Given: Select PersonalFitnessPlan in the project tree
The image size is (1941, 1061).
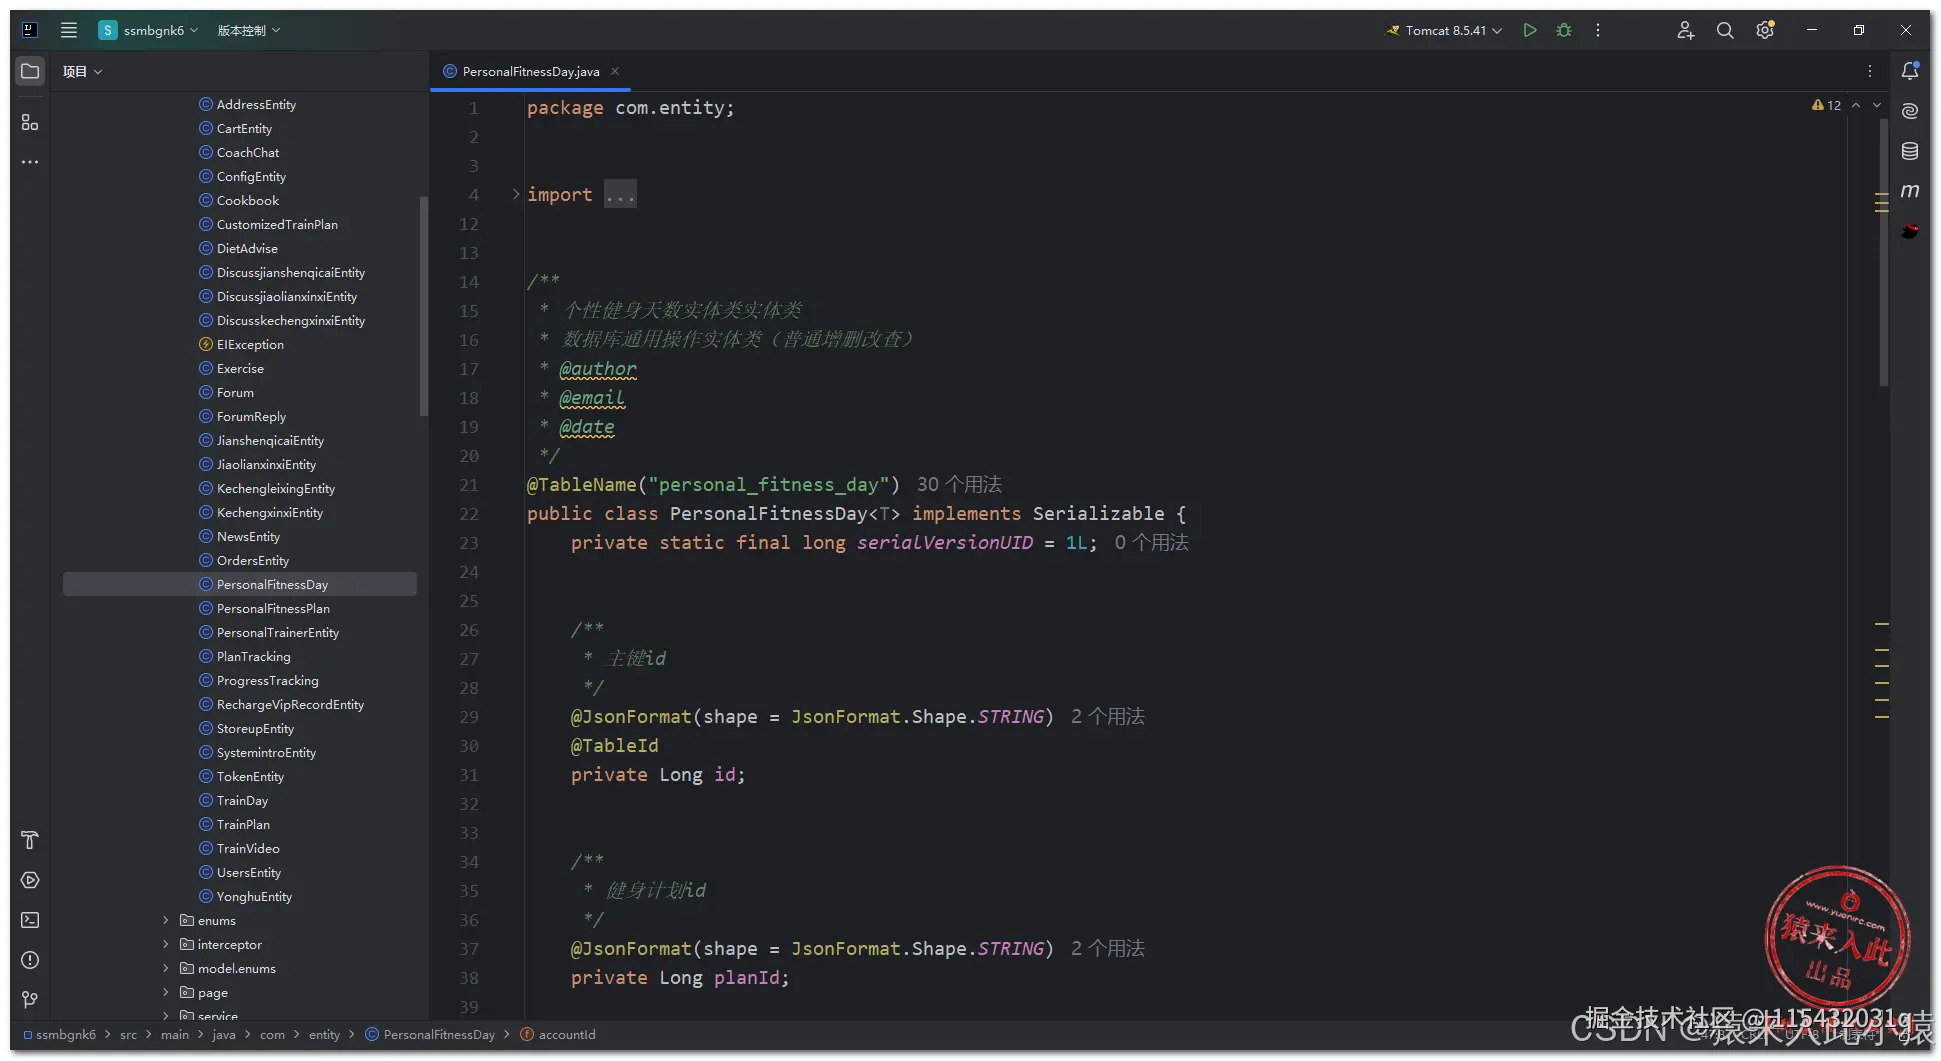Looking at the screenshot, I should tap(273, 608).
